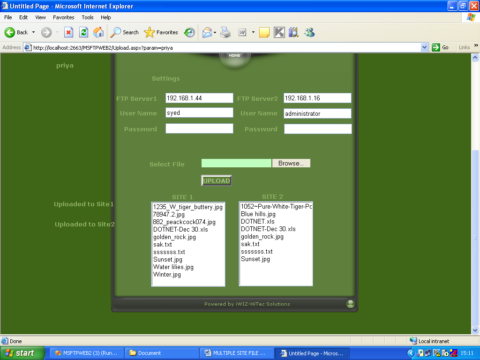Click the yellow Discuss note icon
480x360 pixels.
(x=264, y=33)
